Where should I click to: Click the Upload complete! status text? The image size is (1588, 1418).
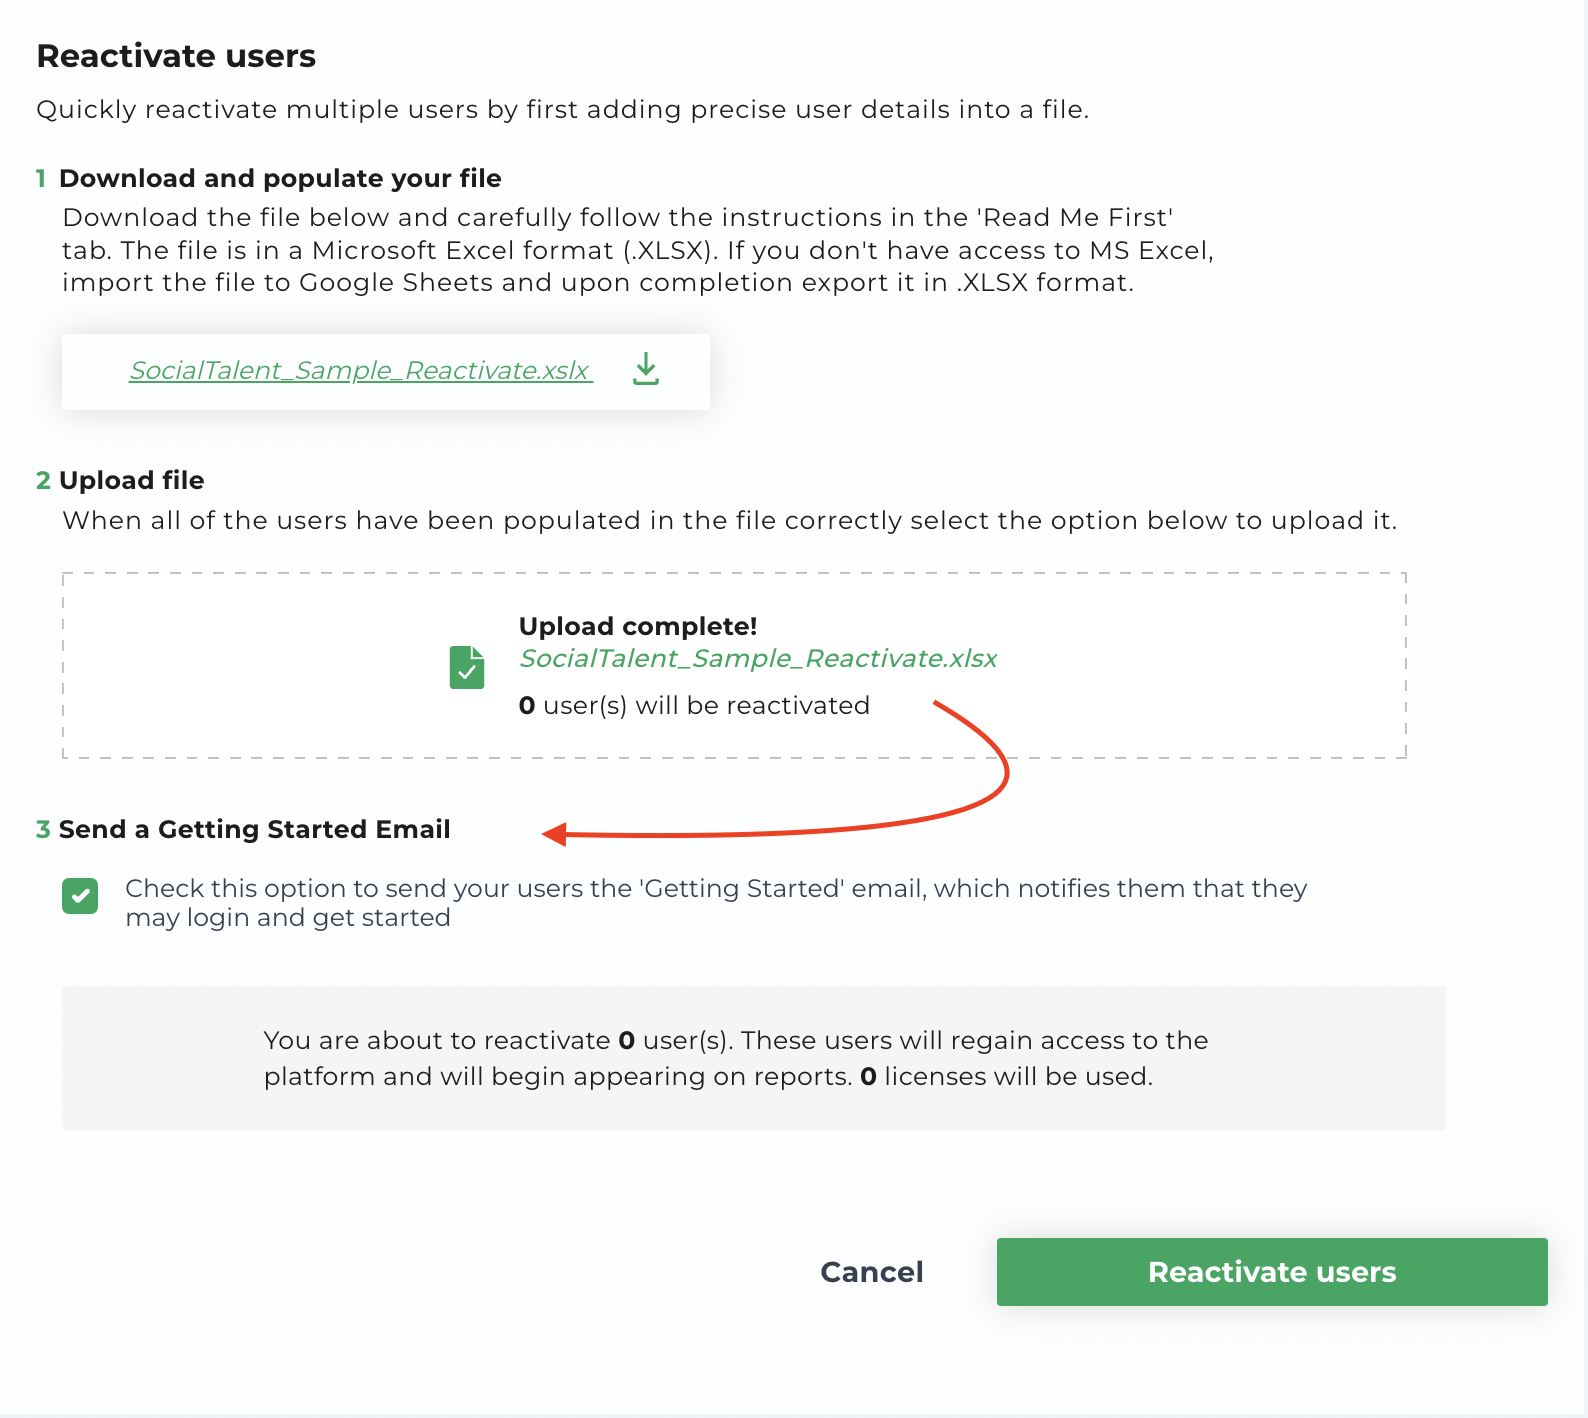click(638, 626)
